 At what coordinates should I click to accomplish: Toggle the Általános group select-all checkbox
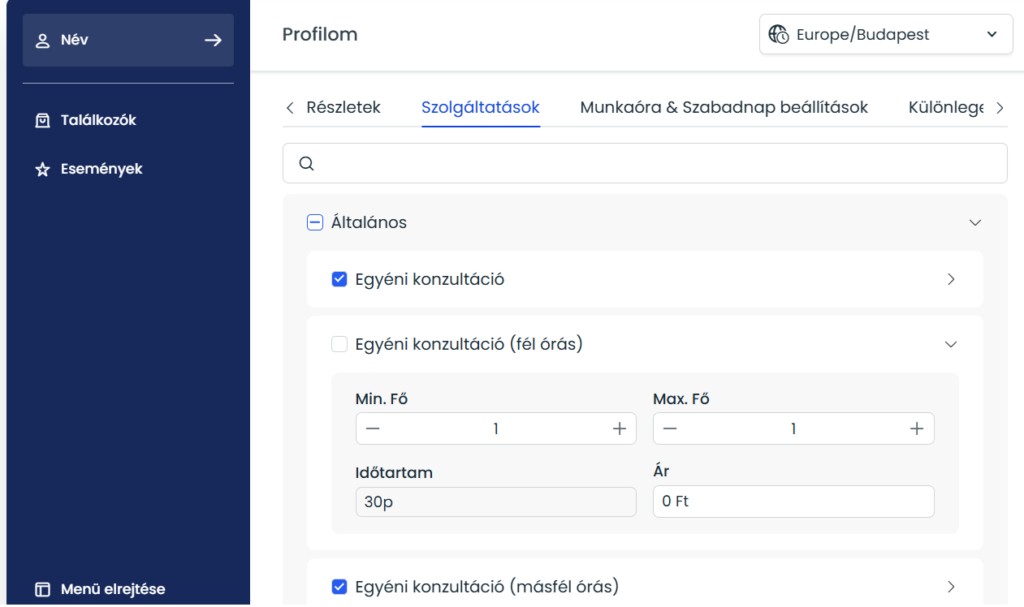pos(314,223)
